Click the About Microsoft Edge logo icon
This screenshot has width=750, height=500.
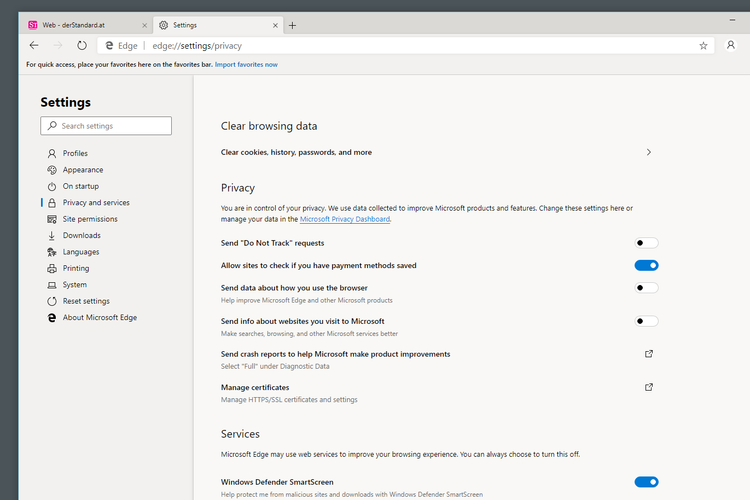(x=52, y=318)
